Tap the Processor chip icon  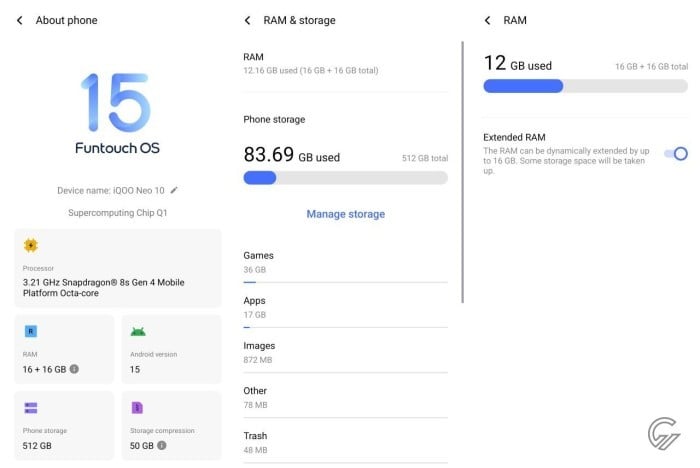coord(31,245)
